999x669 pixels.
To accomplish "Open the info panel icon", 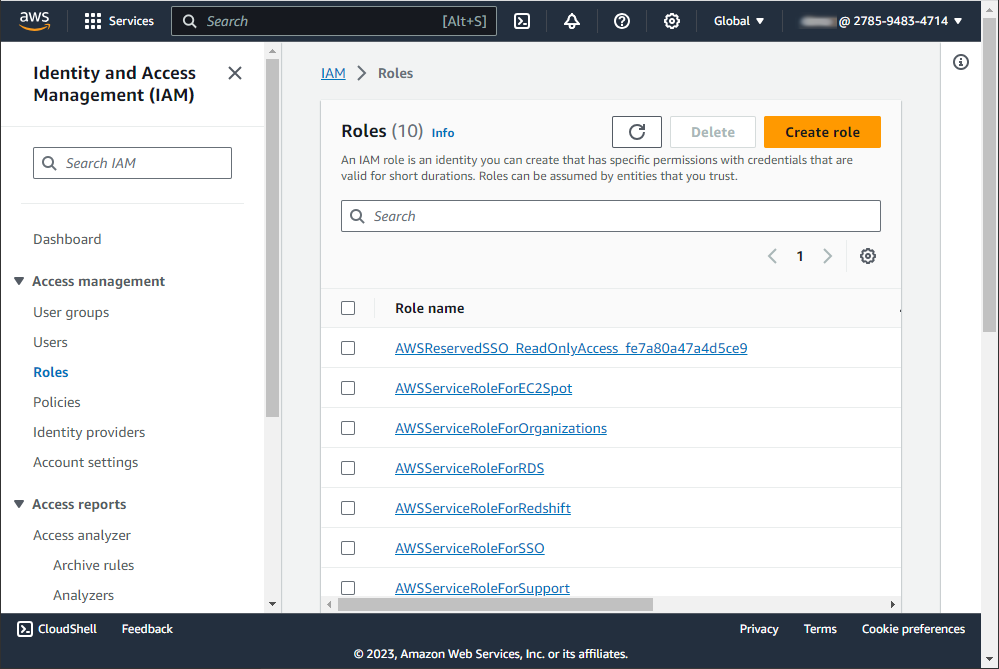I will 961,62.
